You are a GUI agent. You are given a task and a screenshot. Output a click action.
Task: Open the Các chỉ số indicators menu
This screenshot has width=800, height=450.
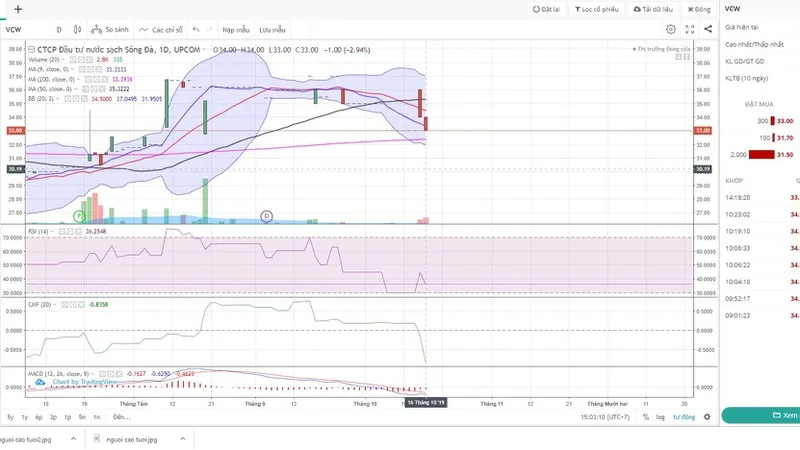[161, 30]
